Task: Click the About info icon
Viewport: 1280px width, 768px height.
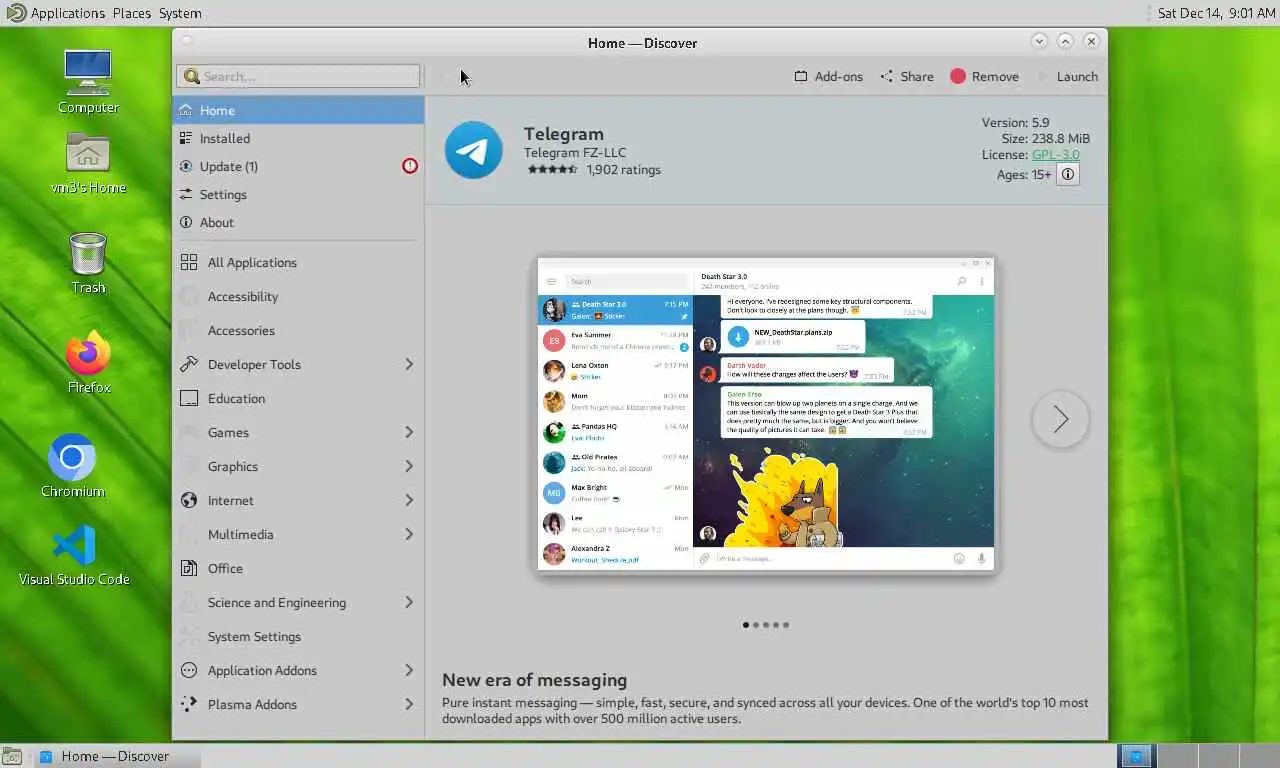Action: pyautogui.click(x=186, y=222)
